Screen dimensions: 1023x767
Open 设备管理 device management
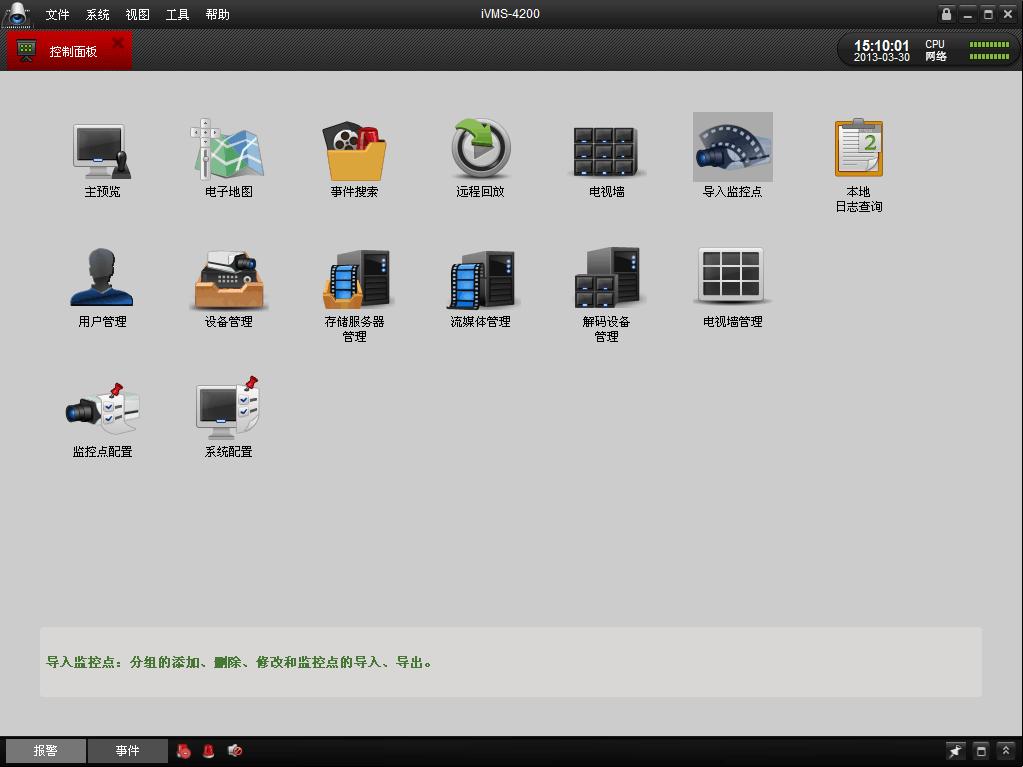228,280
